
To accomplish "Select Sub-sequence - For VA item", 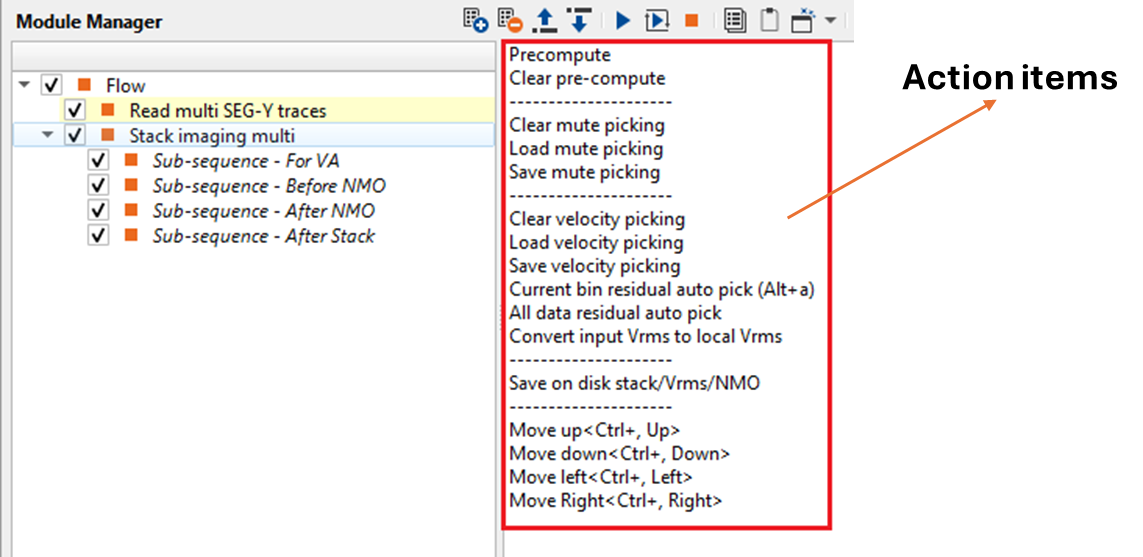I will [x=246, y=161].
